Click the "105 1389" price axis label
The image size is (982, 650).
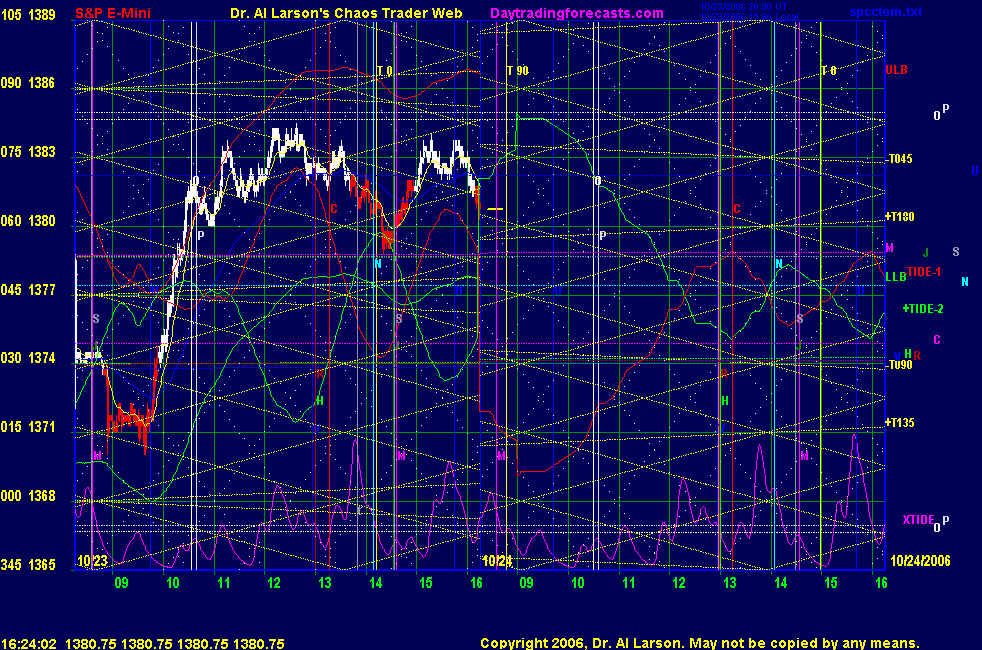click(28, 14)
